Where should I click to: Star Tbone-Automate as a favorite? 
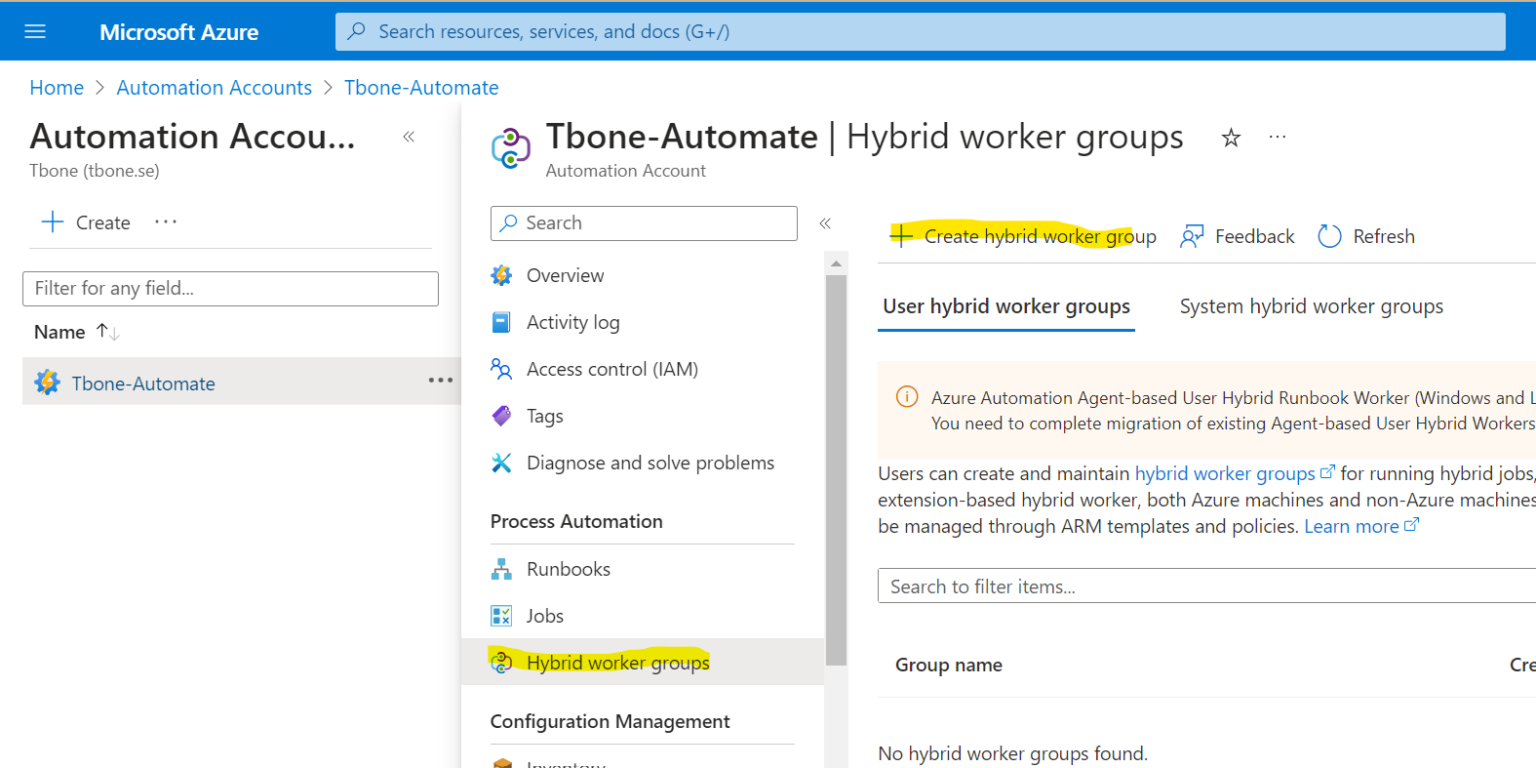[x=1231, y=137]
